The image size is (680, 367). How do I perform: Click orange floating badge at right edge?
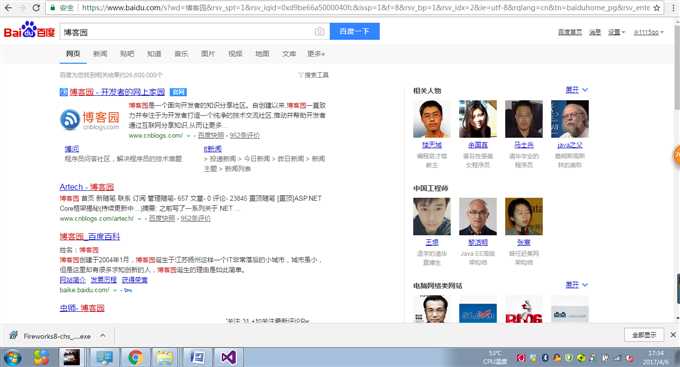click(677, 155)
